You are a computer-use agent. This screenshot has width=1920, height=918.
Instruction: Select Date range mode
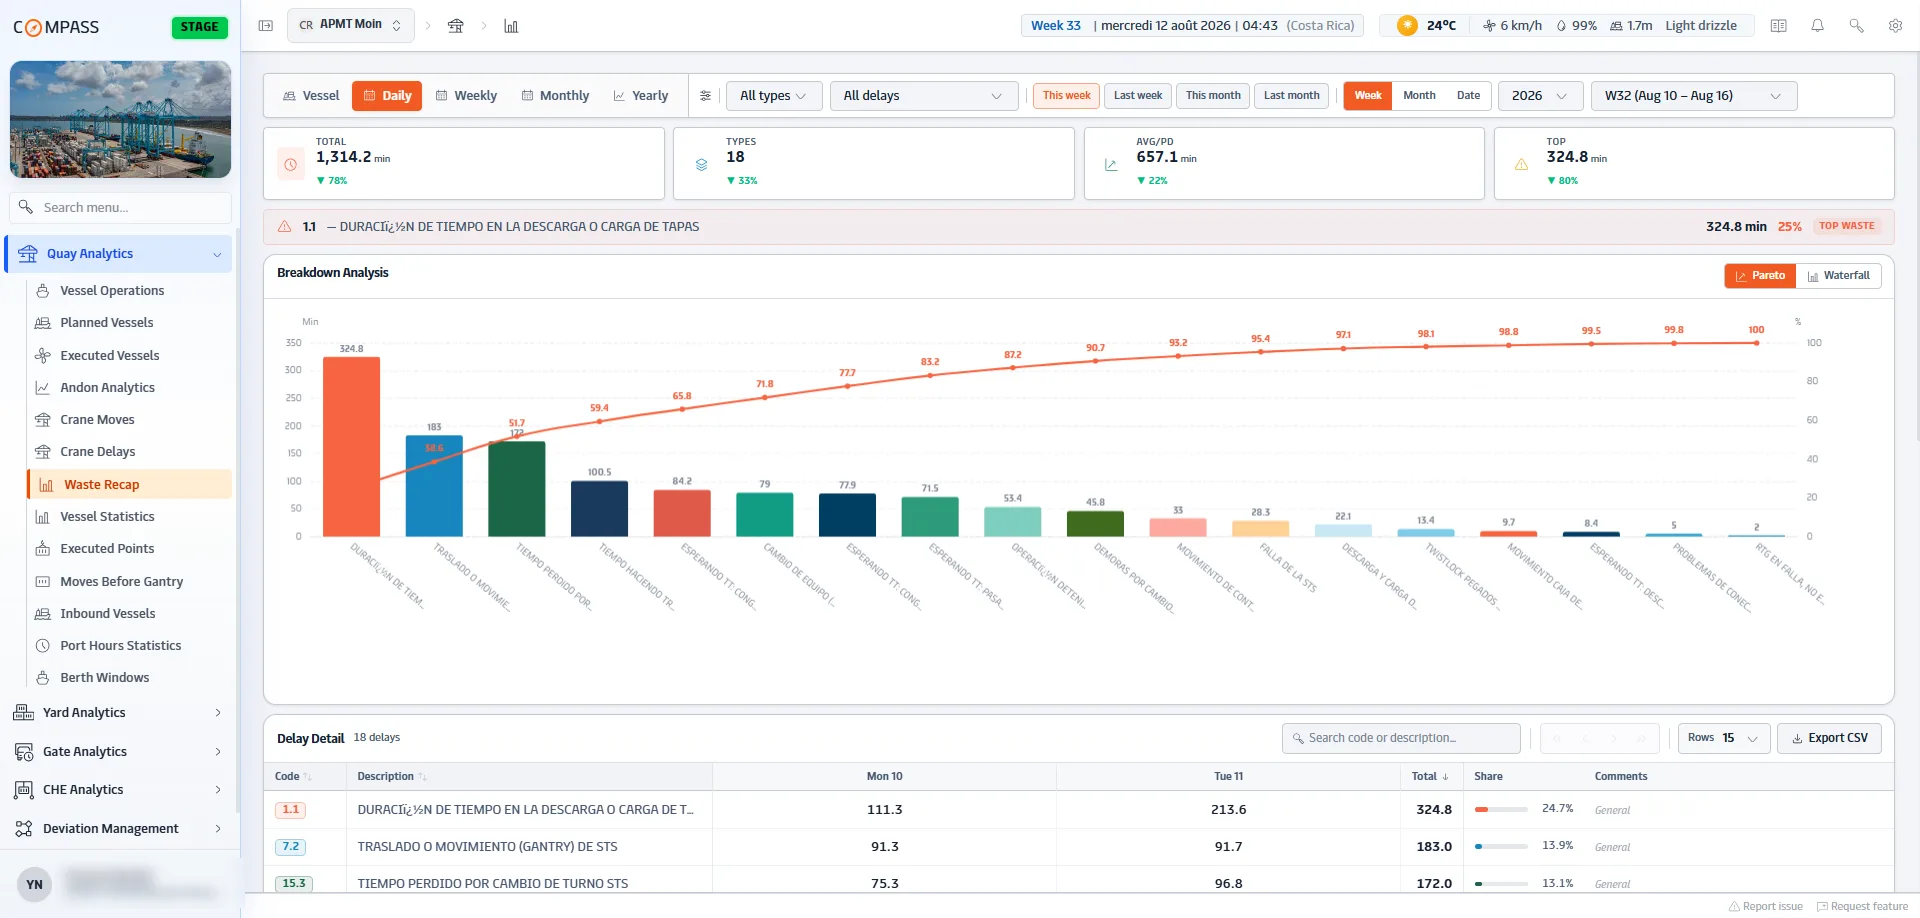tap(1468, 96)
